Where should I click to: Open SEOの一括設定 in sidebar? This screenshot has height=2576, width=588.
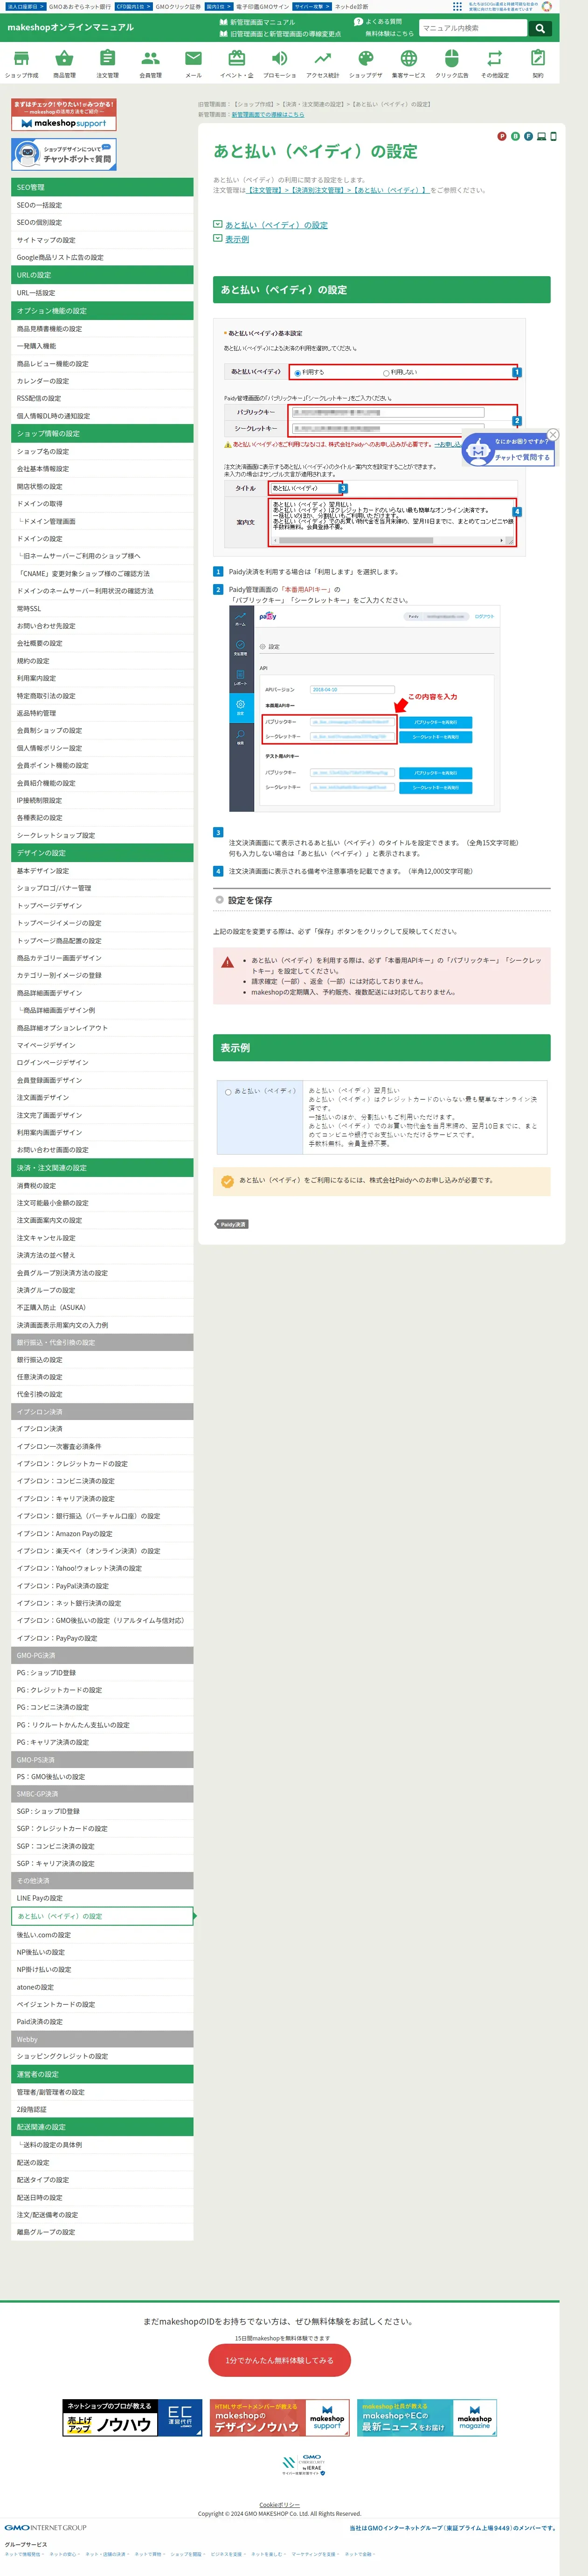[x=102, y=205]
